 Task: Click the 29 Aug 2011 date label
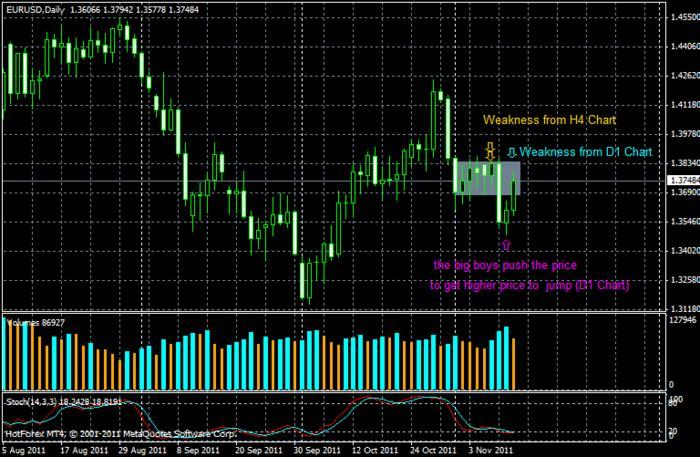[x=142, y=450]
